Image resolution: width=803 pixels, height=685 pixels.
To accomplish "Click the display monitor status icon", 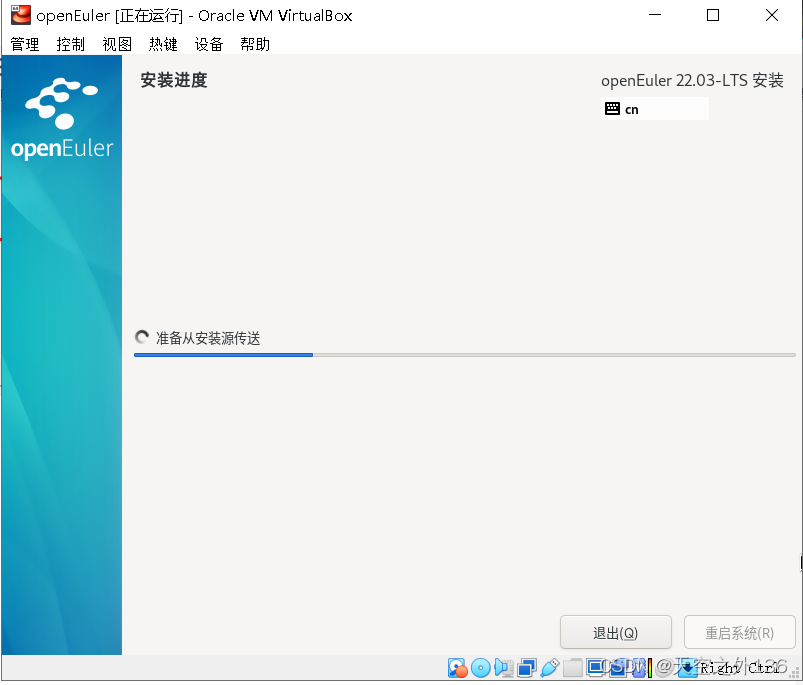I will pyautogui.click(x=596, y=668).
